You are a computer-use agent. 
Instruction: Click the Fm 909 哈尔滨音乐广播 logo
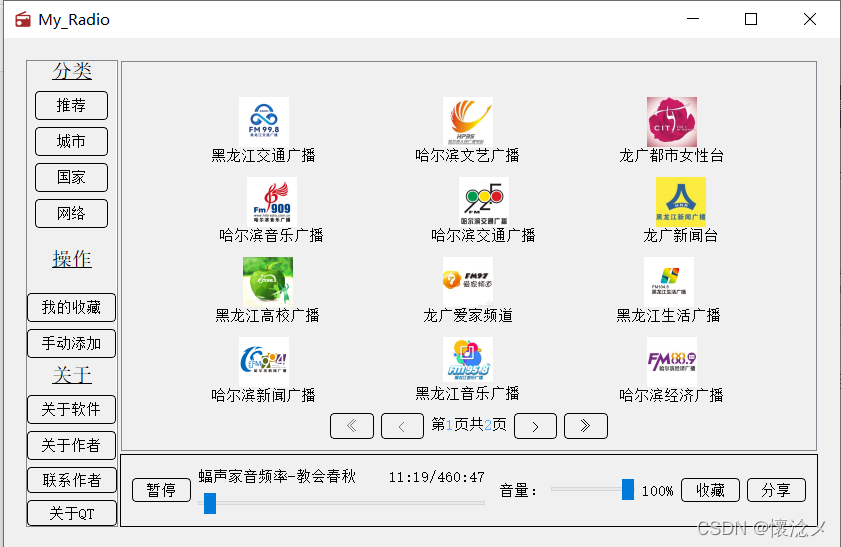pos(272,202)
